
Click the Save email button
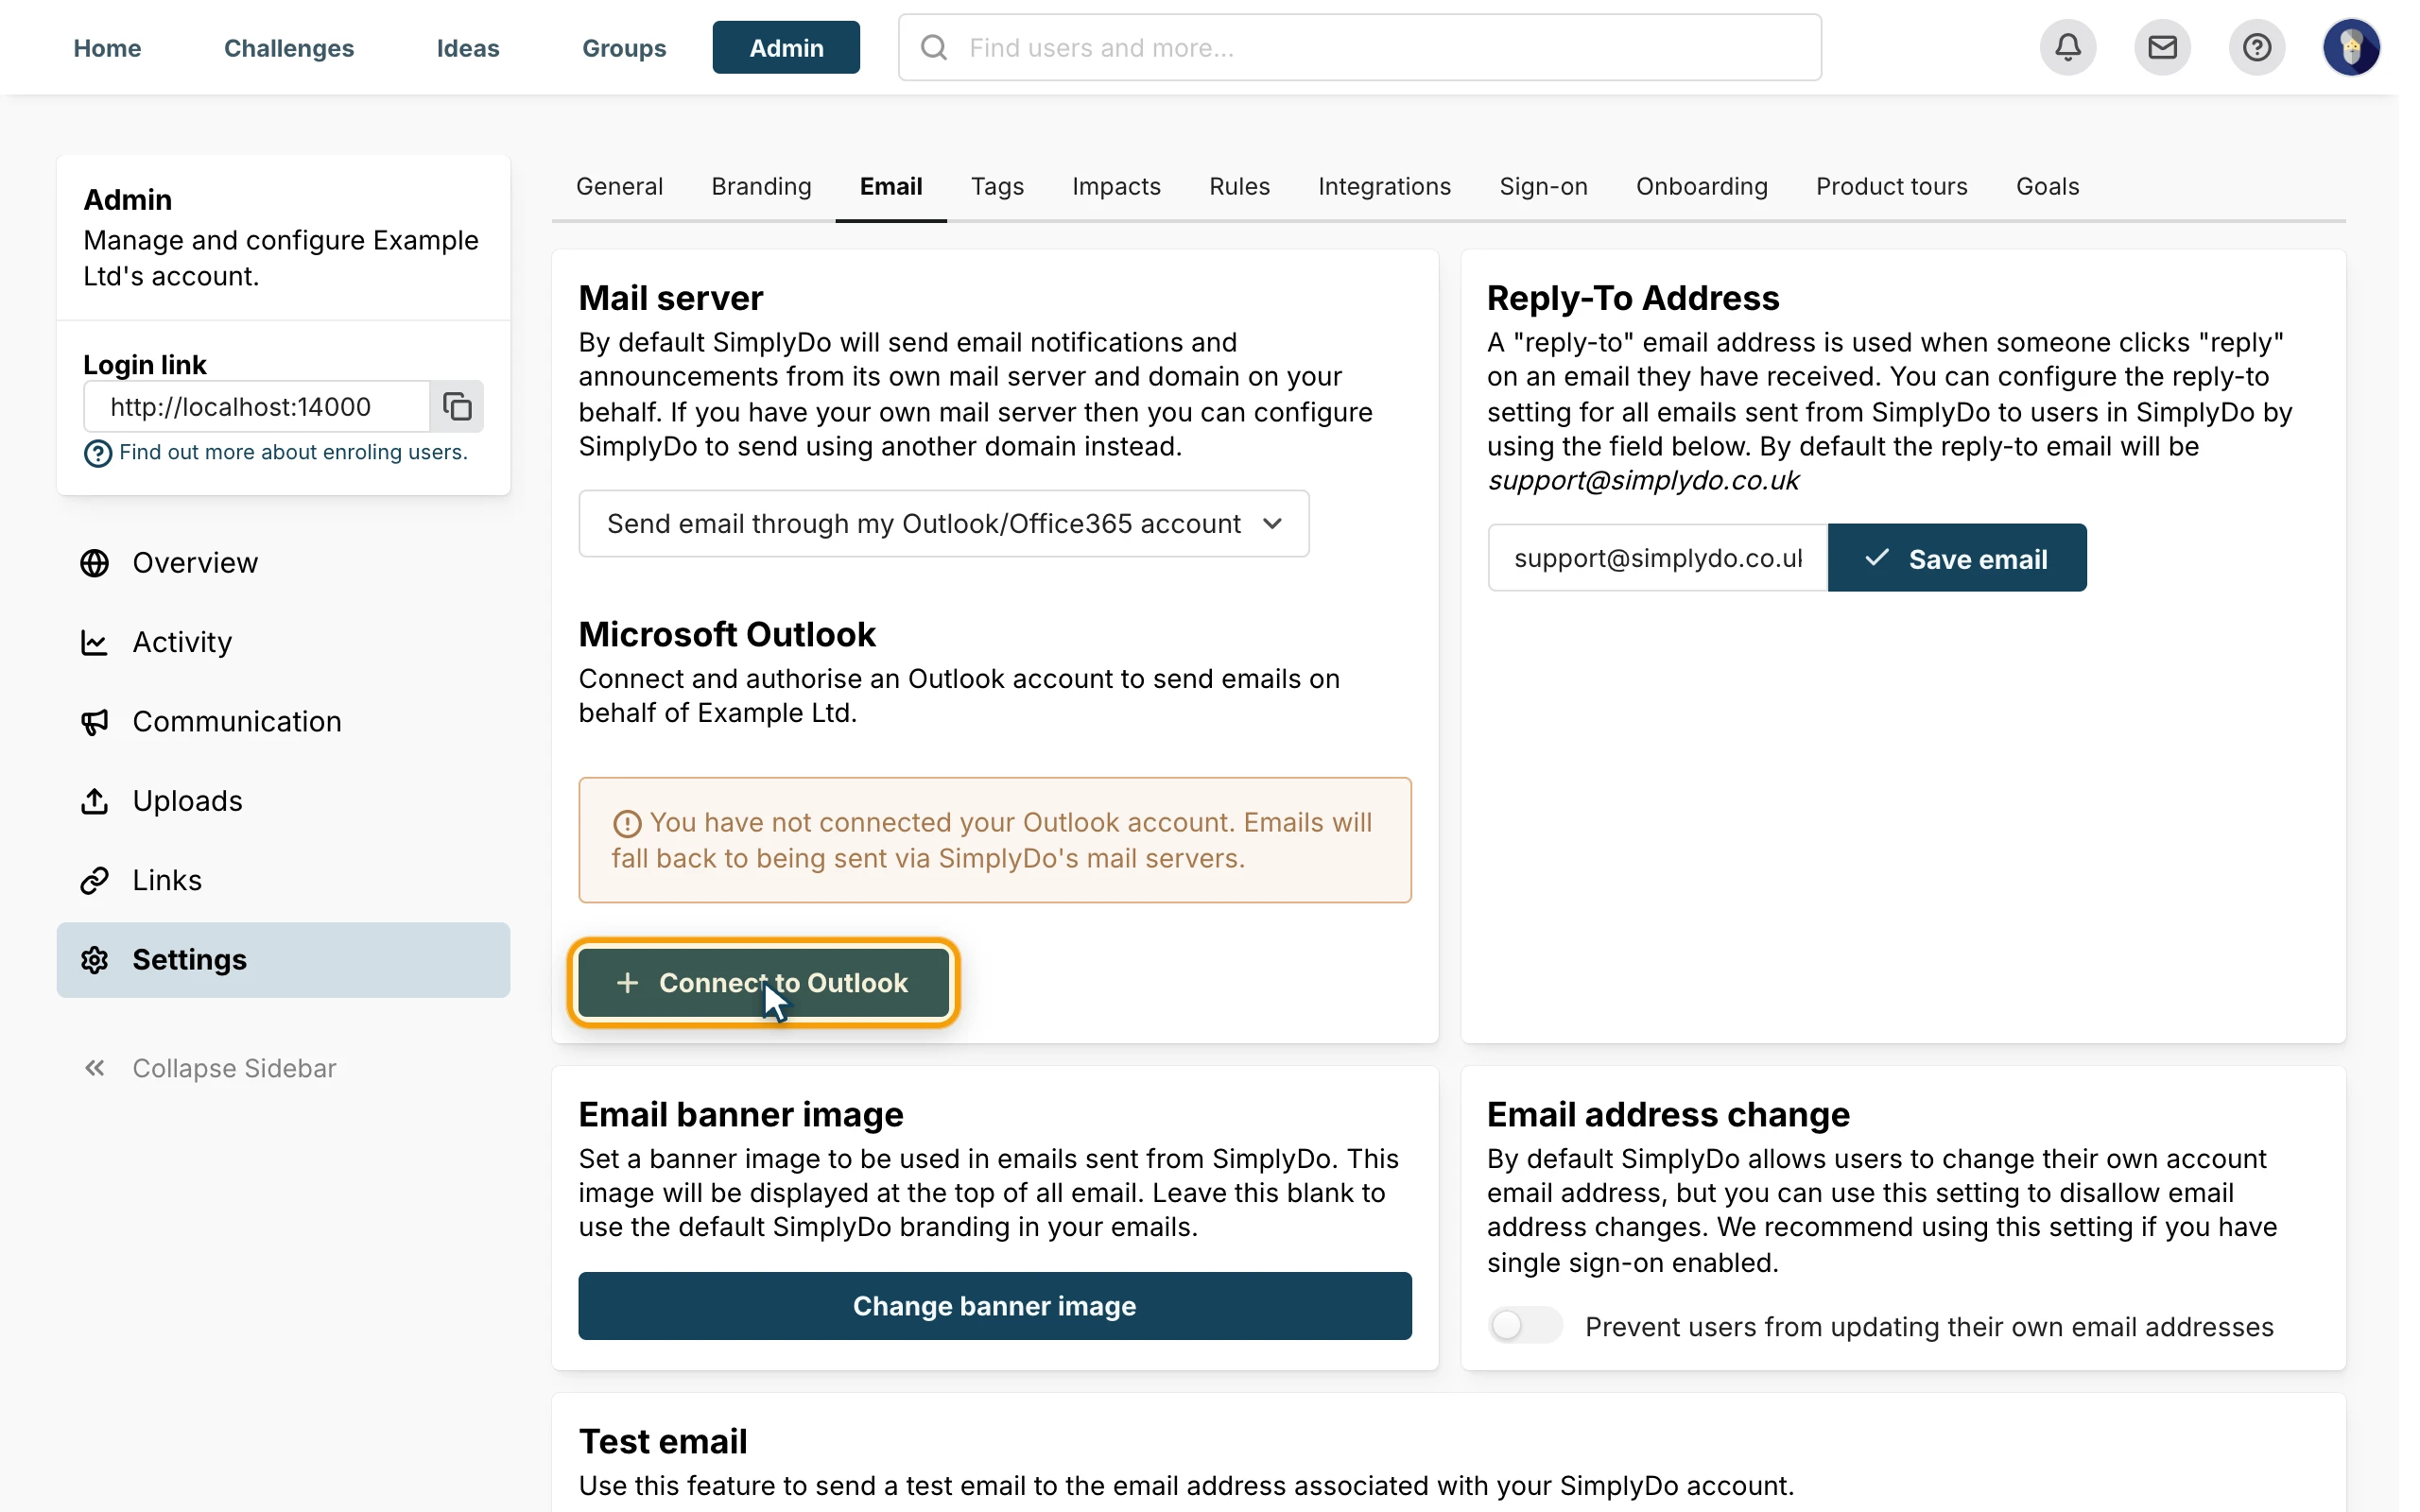[x=1957, y=558]
